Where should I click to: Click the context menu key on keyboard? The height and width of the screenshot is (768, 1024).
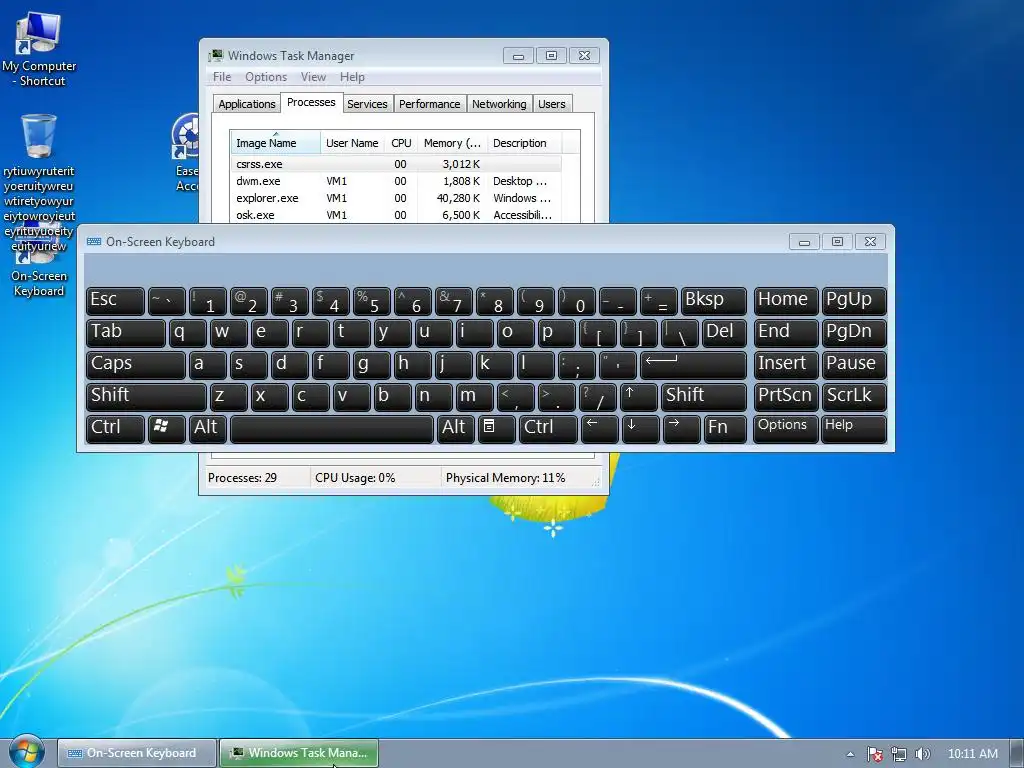coord(496,429)
